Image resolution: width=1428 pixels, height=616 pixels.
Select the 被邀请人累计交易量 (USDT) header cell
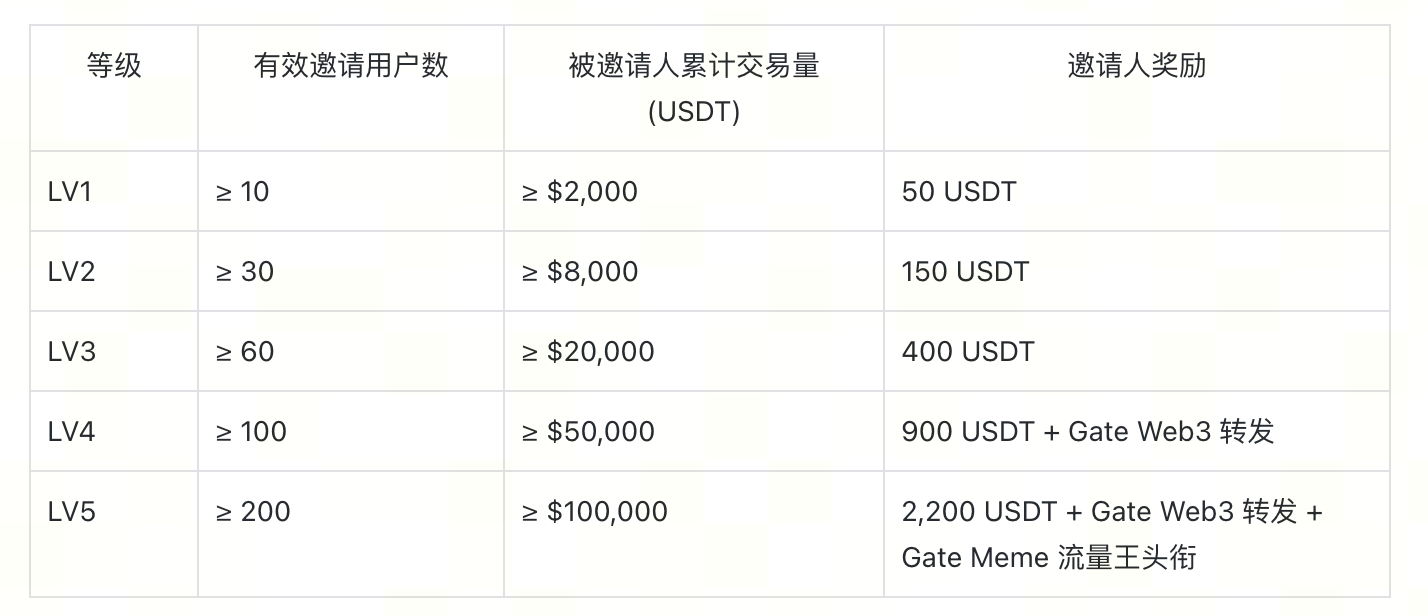click(x=693, y=88)
